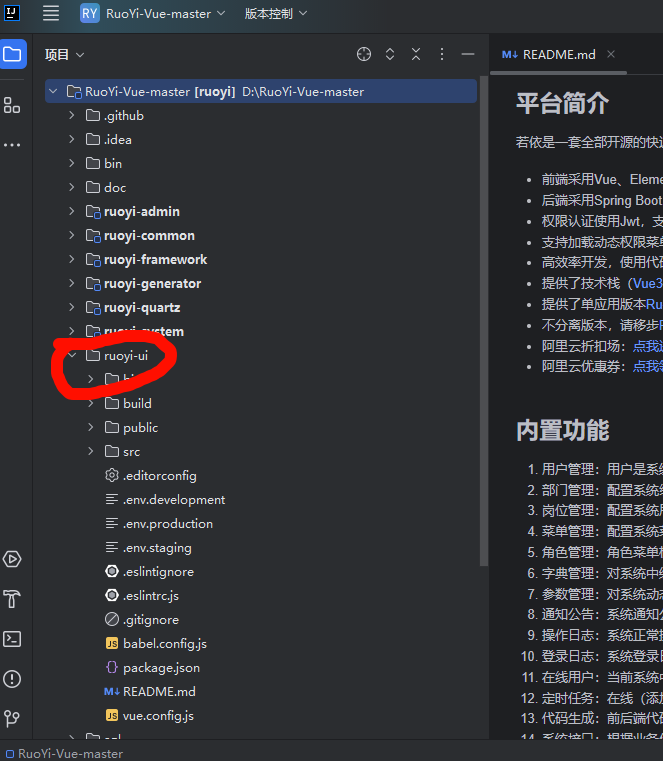Toggle the Project tool window folder icon
This screenshot has height=761, width=663.
(12, 54)
